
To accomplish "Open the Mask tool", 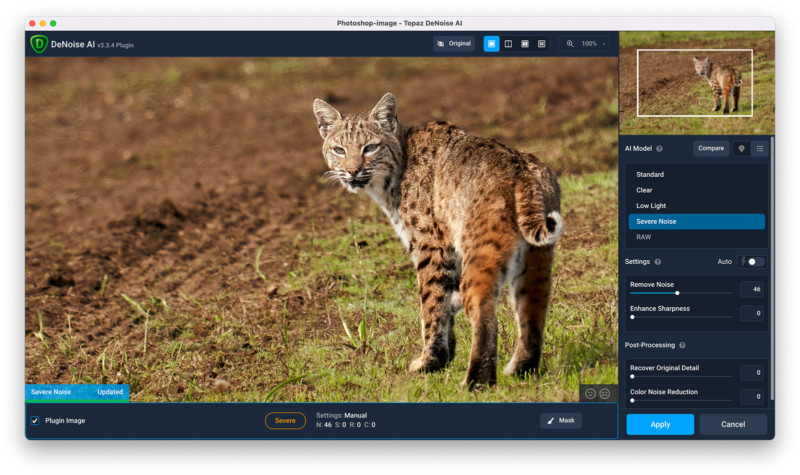I will point(561,420).
